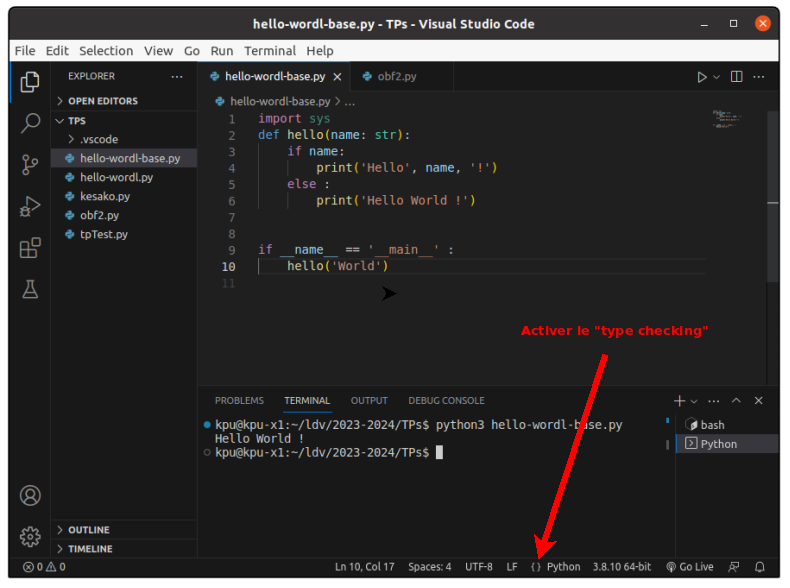The image size is (790, 588).
Task: Open Explorer views and more actions ellipsis
Action: 177,77
